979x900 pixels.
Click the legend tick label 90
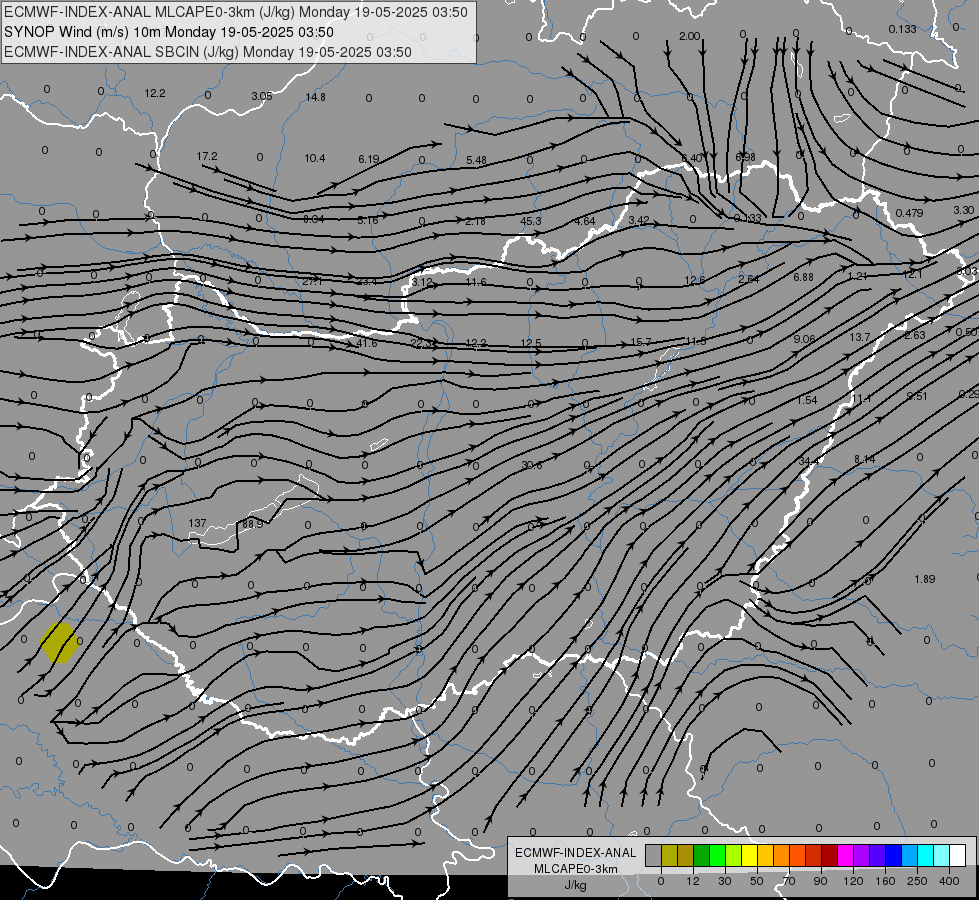[820, 881]
